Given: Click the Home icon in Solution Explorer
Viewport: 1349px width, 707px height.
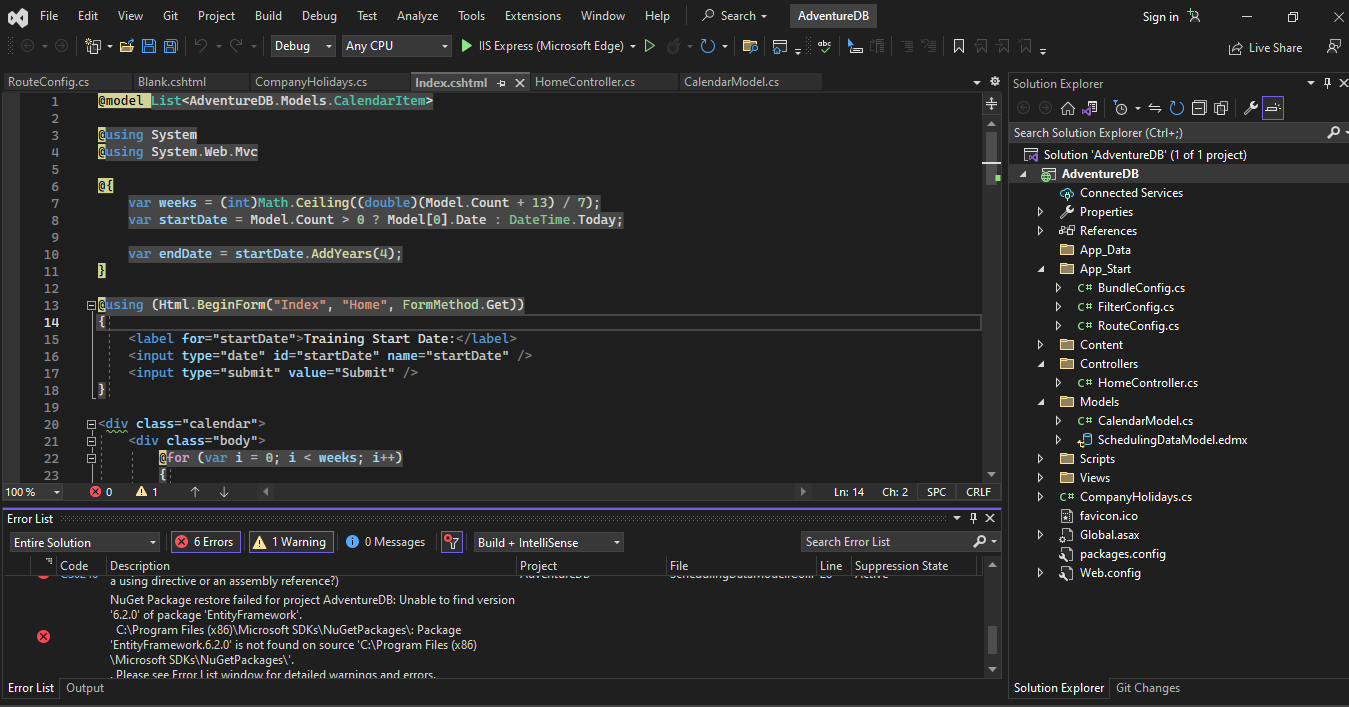Looking at the screenshot, I should (x=1067, y=108).
